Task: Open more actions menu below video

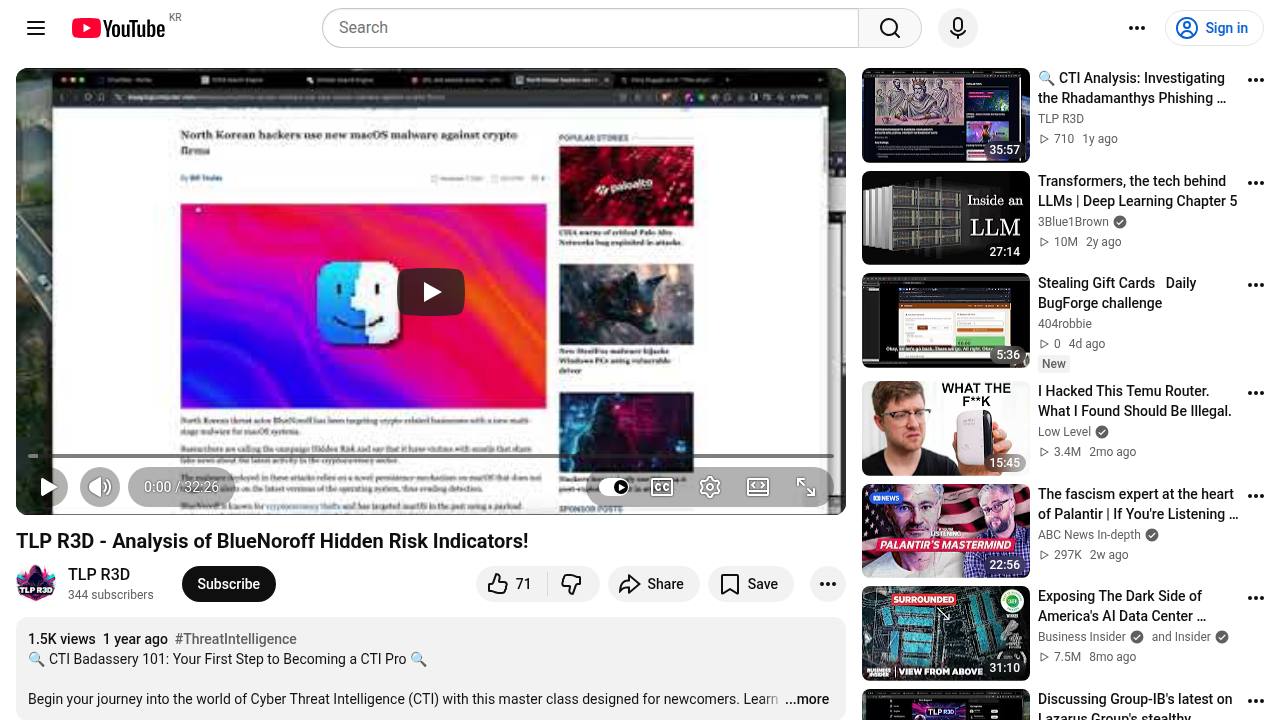Action: [828, 584]
